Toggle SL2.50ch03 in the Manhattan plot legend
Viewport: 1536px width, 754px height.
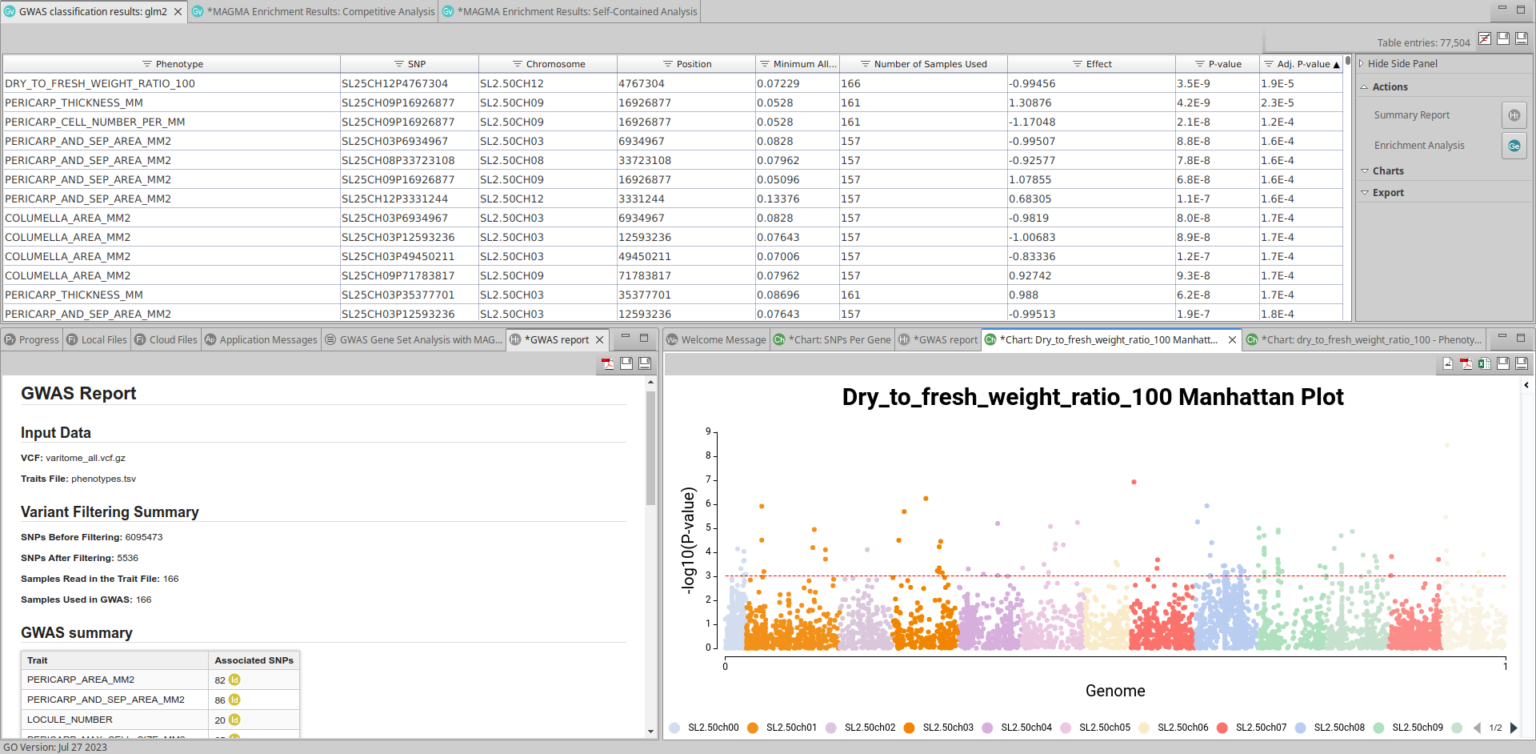click(945, 727)
